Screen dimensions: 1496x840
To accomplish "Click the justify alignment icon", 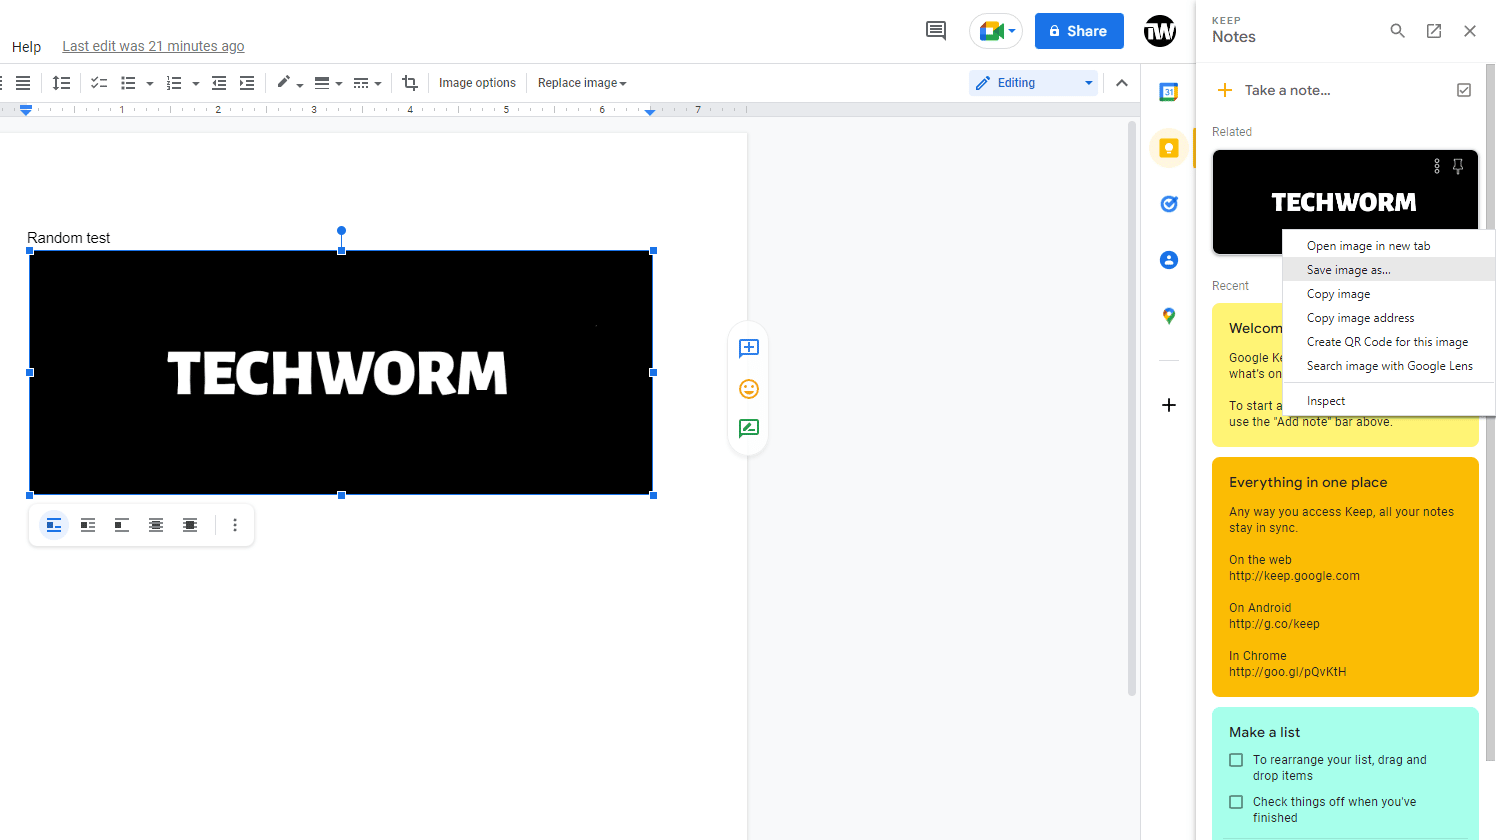I will pyautogui.click(x=23, y=83).
